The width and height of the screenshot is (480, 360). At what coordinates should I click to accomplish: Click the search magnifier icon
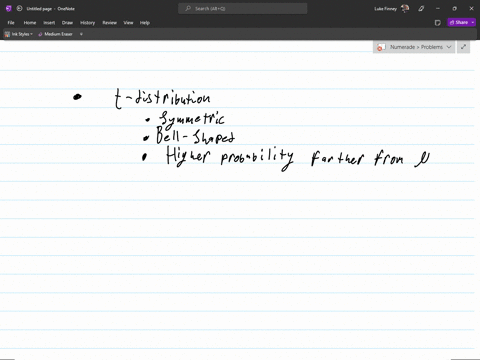188,9
